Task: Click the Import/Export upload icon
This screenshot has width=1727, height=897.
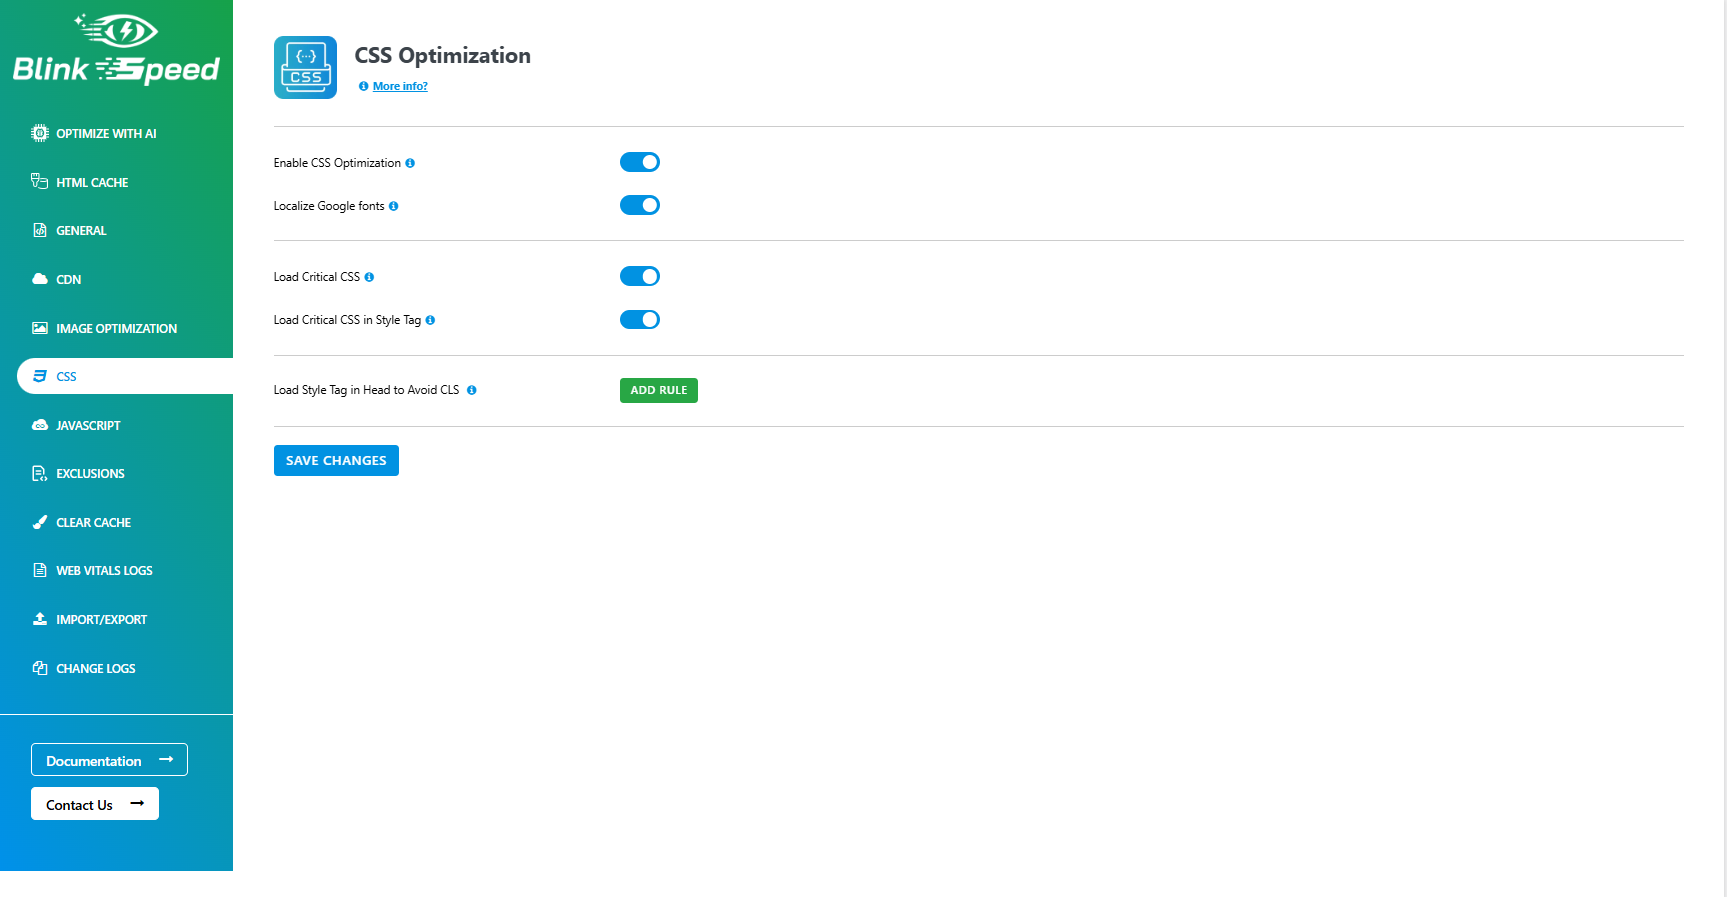Action: [x=39, y=619]
